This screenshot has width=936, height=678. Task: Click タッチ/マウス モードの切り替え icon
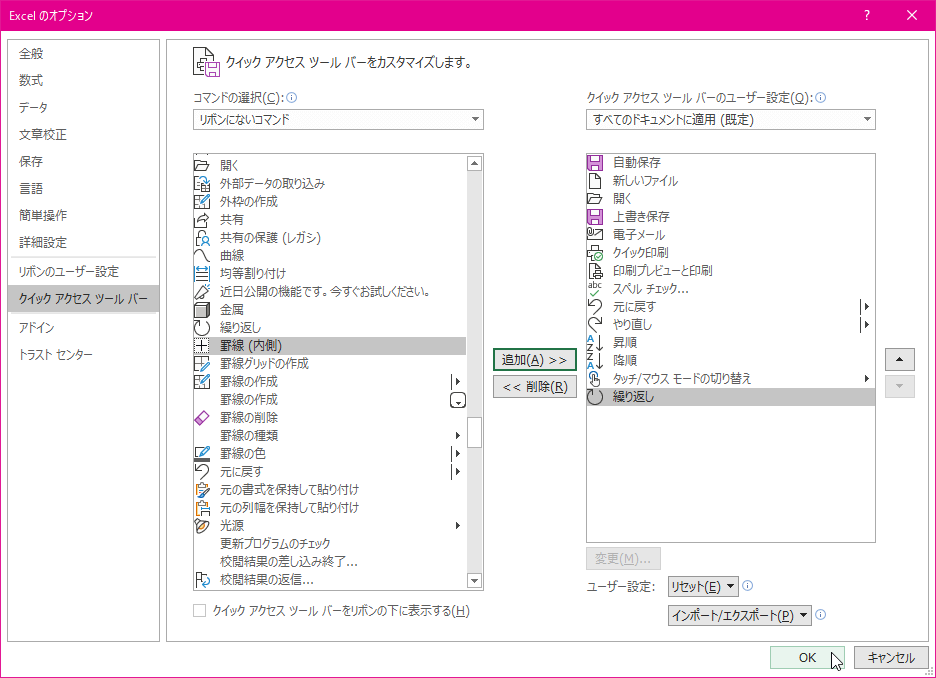point(595,378)
